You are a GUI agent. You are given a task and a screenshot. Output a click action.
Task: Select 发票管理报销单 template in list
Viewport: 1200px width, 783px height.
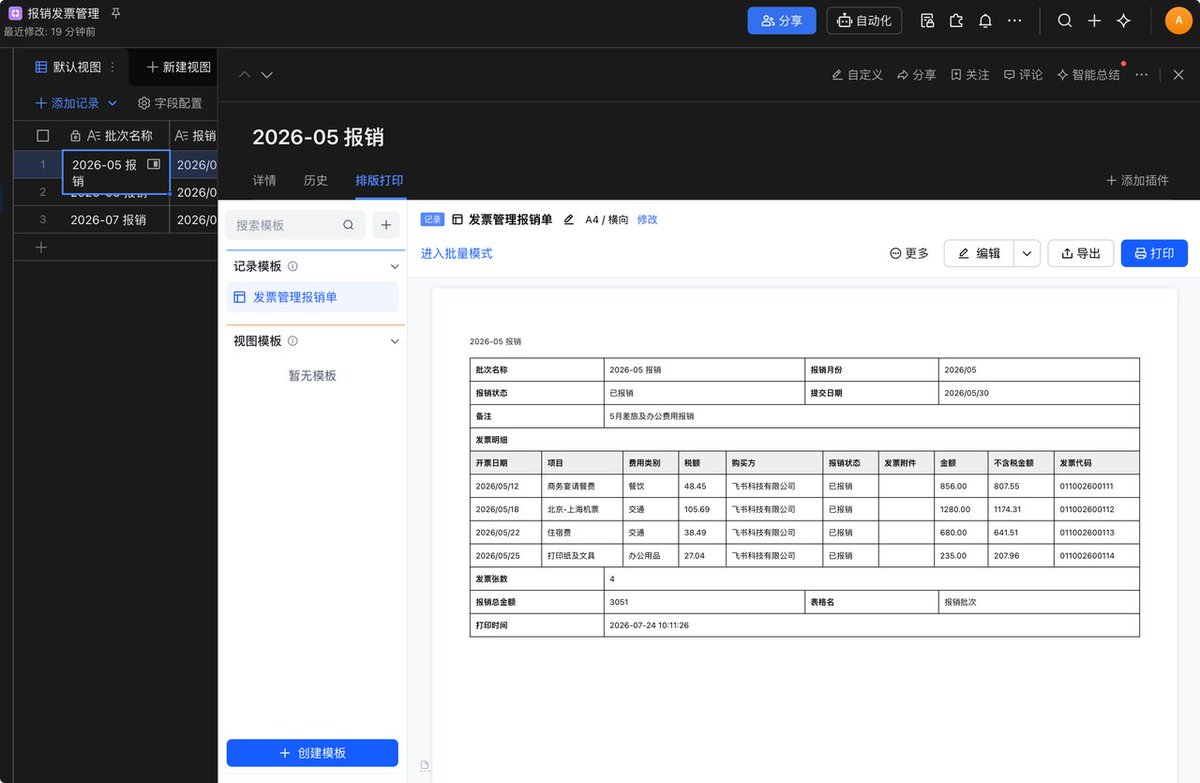tap(312, 297)
